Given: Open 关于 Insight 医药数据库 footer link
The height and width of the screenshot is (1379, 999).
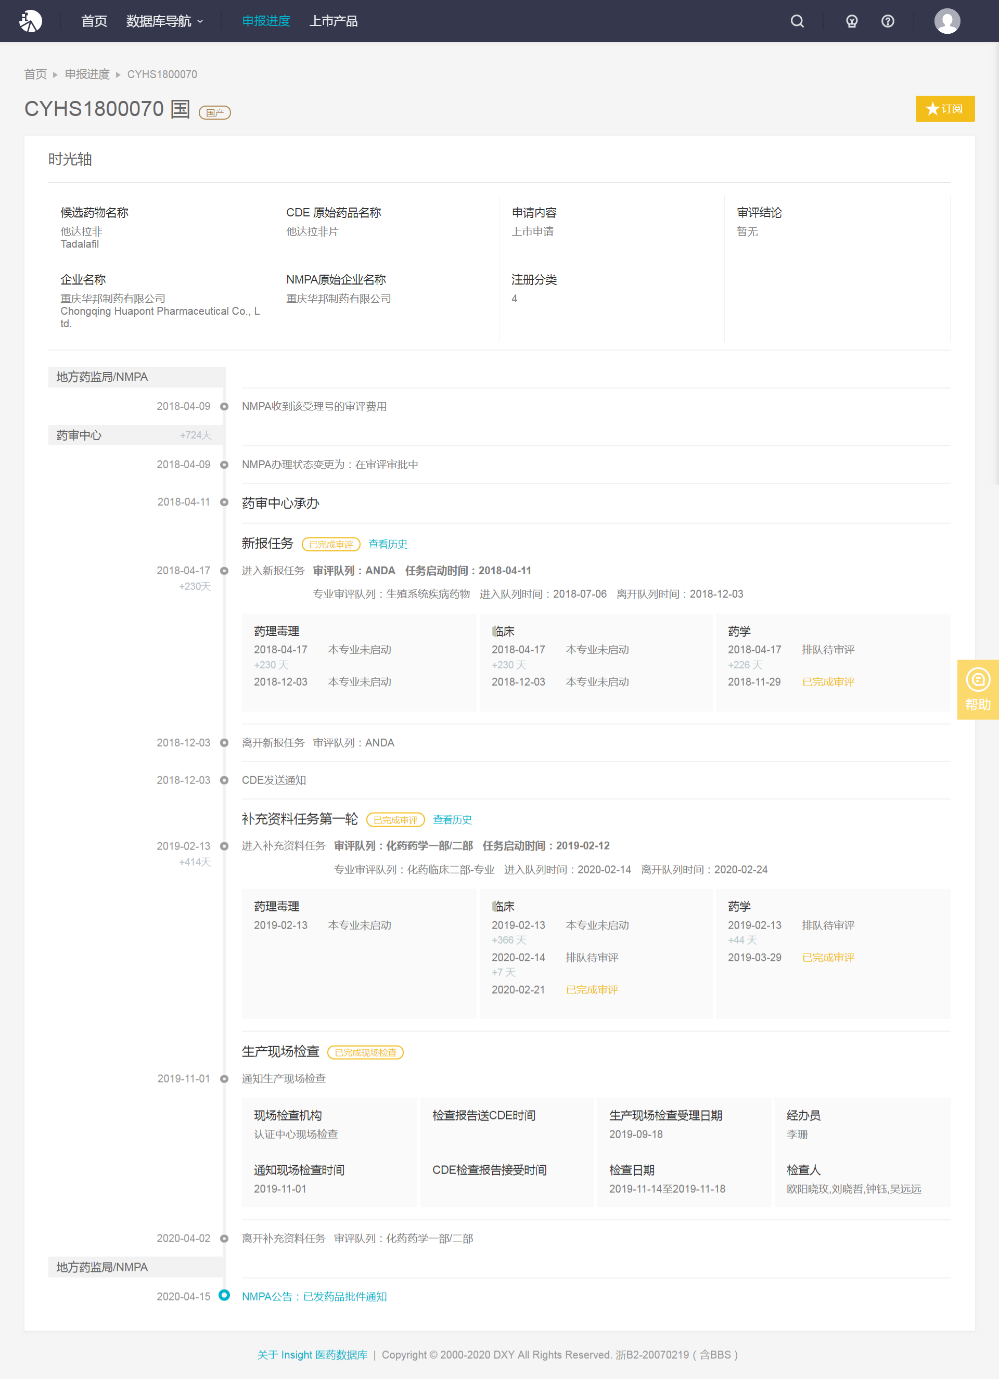Looking at the screenshot, I should point(312,1355).
